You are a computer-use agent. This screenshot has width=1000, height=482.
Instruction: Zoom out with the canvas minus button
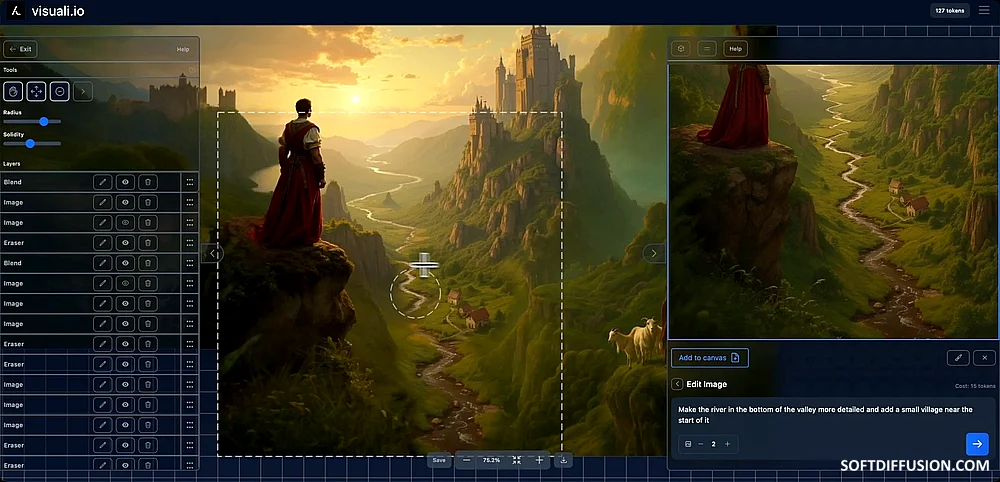point(467,460)
